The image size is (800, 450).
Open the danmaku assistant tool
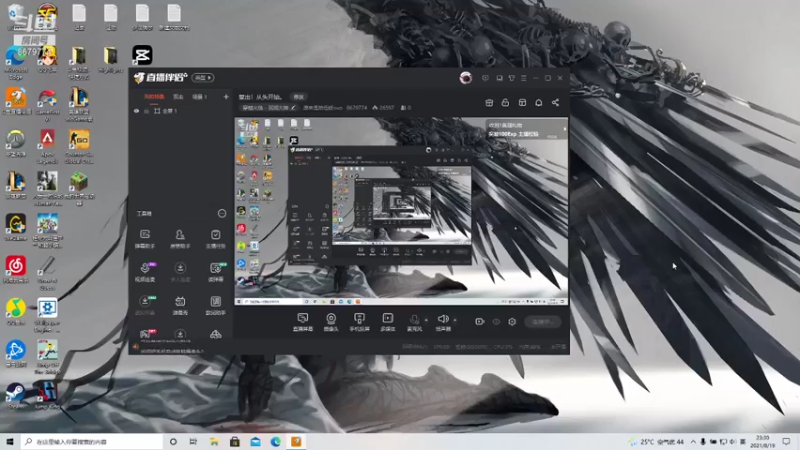pyautogui.click(x=145, y=239)
